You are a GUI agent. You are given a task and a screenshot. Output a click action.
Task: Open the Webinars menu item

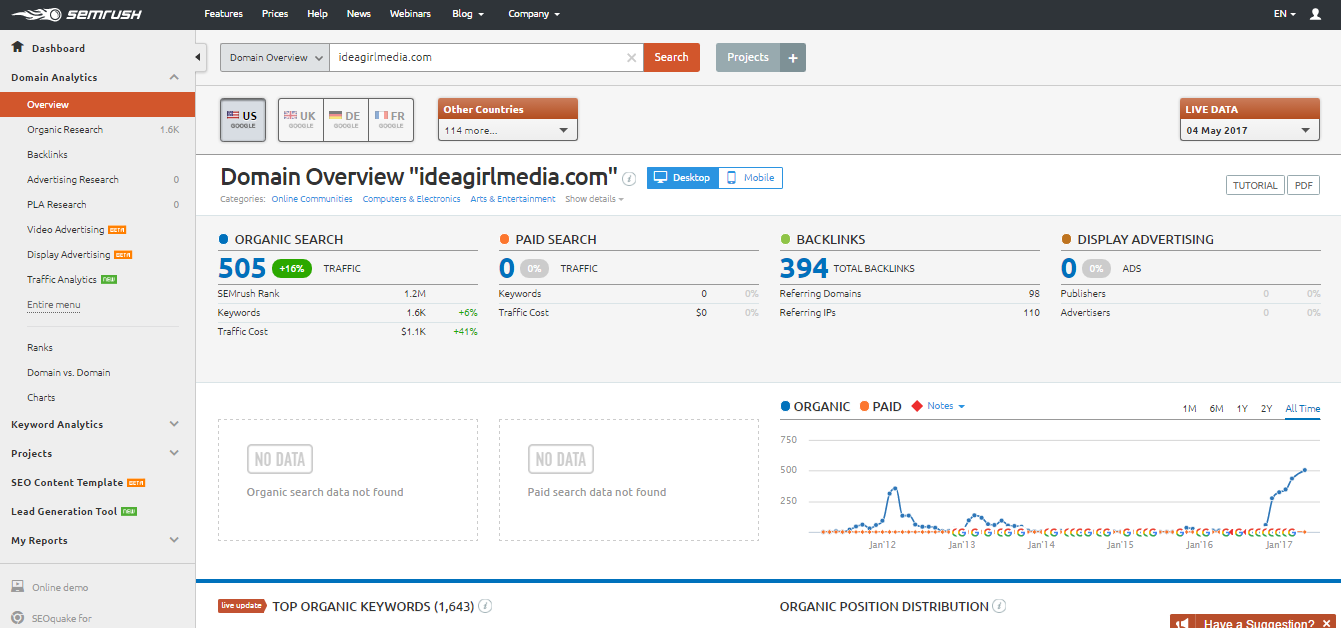(410, 14)
